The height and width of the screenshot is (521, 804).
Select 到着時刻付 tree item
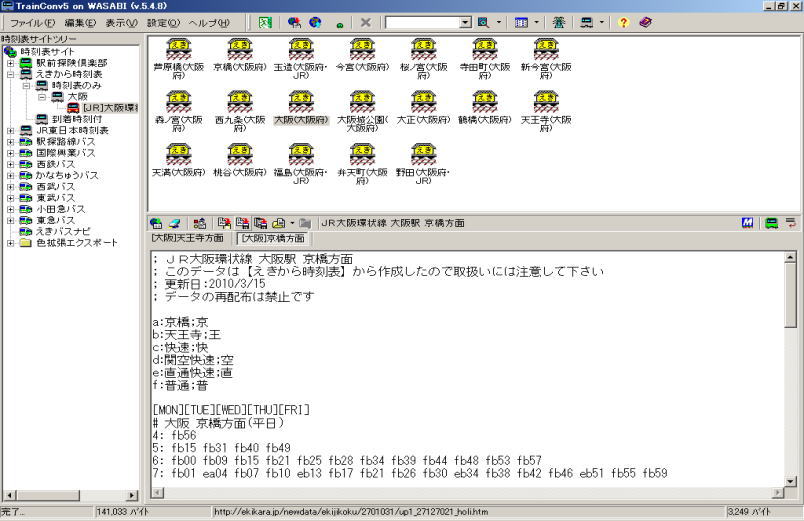pyautogui.click(x=77, y=119)
